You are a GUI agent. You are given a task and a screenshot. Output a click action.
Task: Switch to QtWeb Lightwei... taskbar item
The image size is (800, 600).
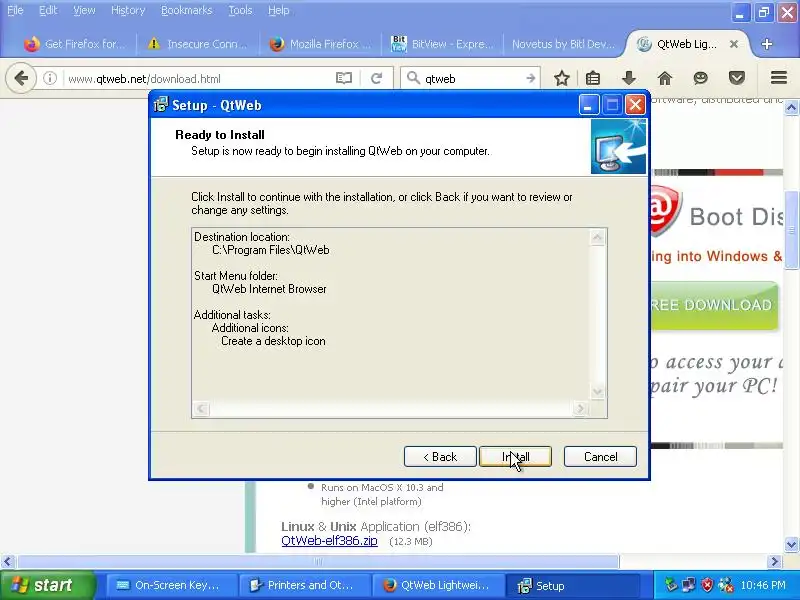[x=437, y=585]
